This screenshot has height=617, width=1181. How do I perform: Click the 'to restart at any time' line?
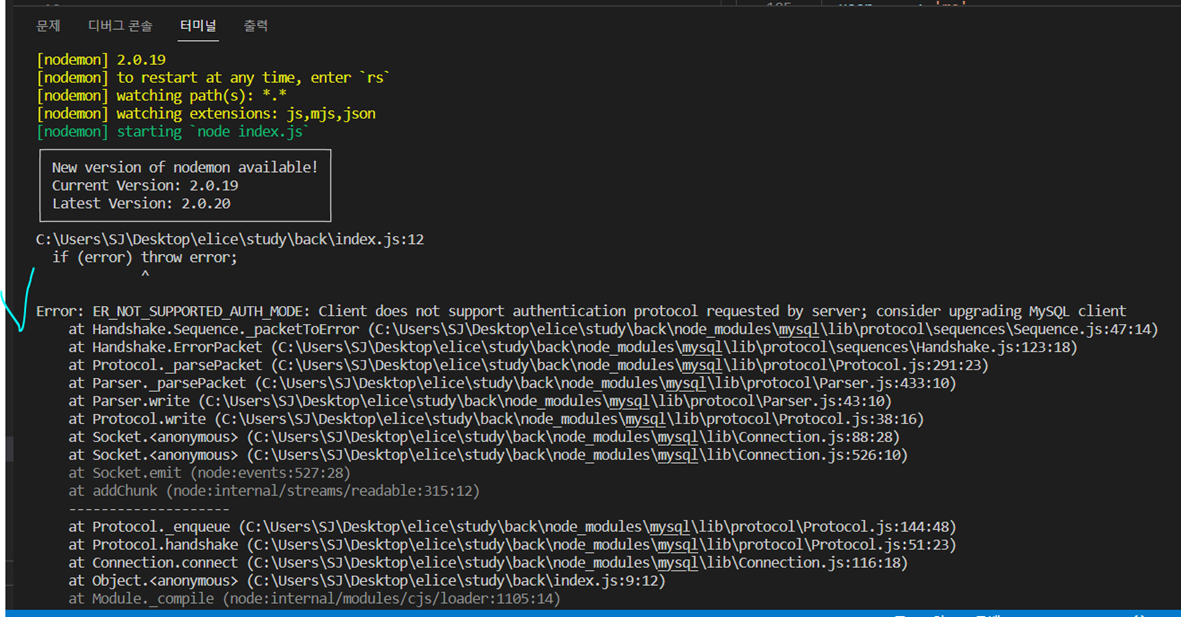(x=213, y=78)
